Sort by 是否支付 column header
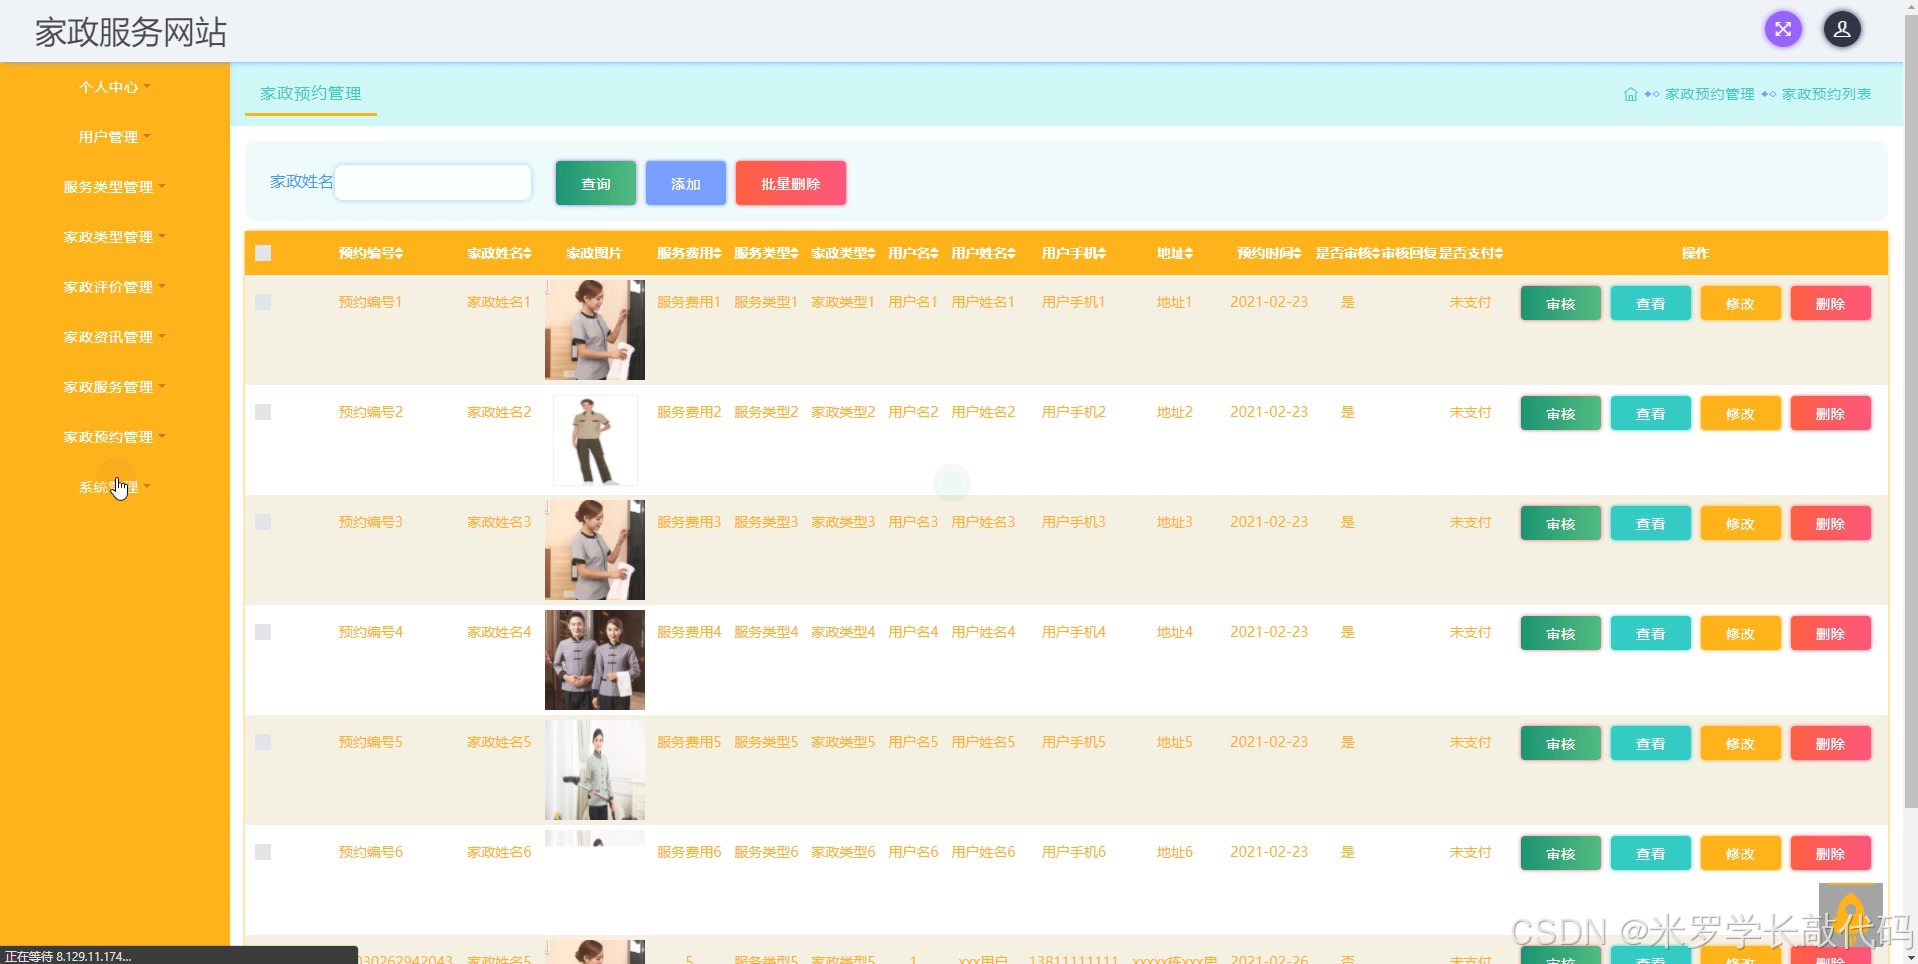1918x964 pixels. (1470, 253)
